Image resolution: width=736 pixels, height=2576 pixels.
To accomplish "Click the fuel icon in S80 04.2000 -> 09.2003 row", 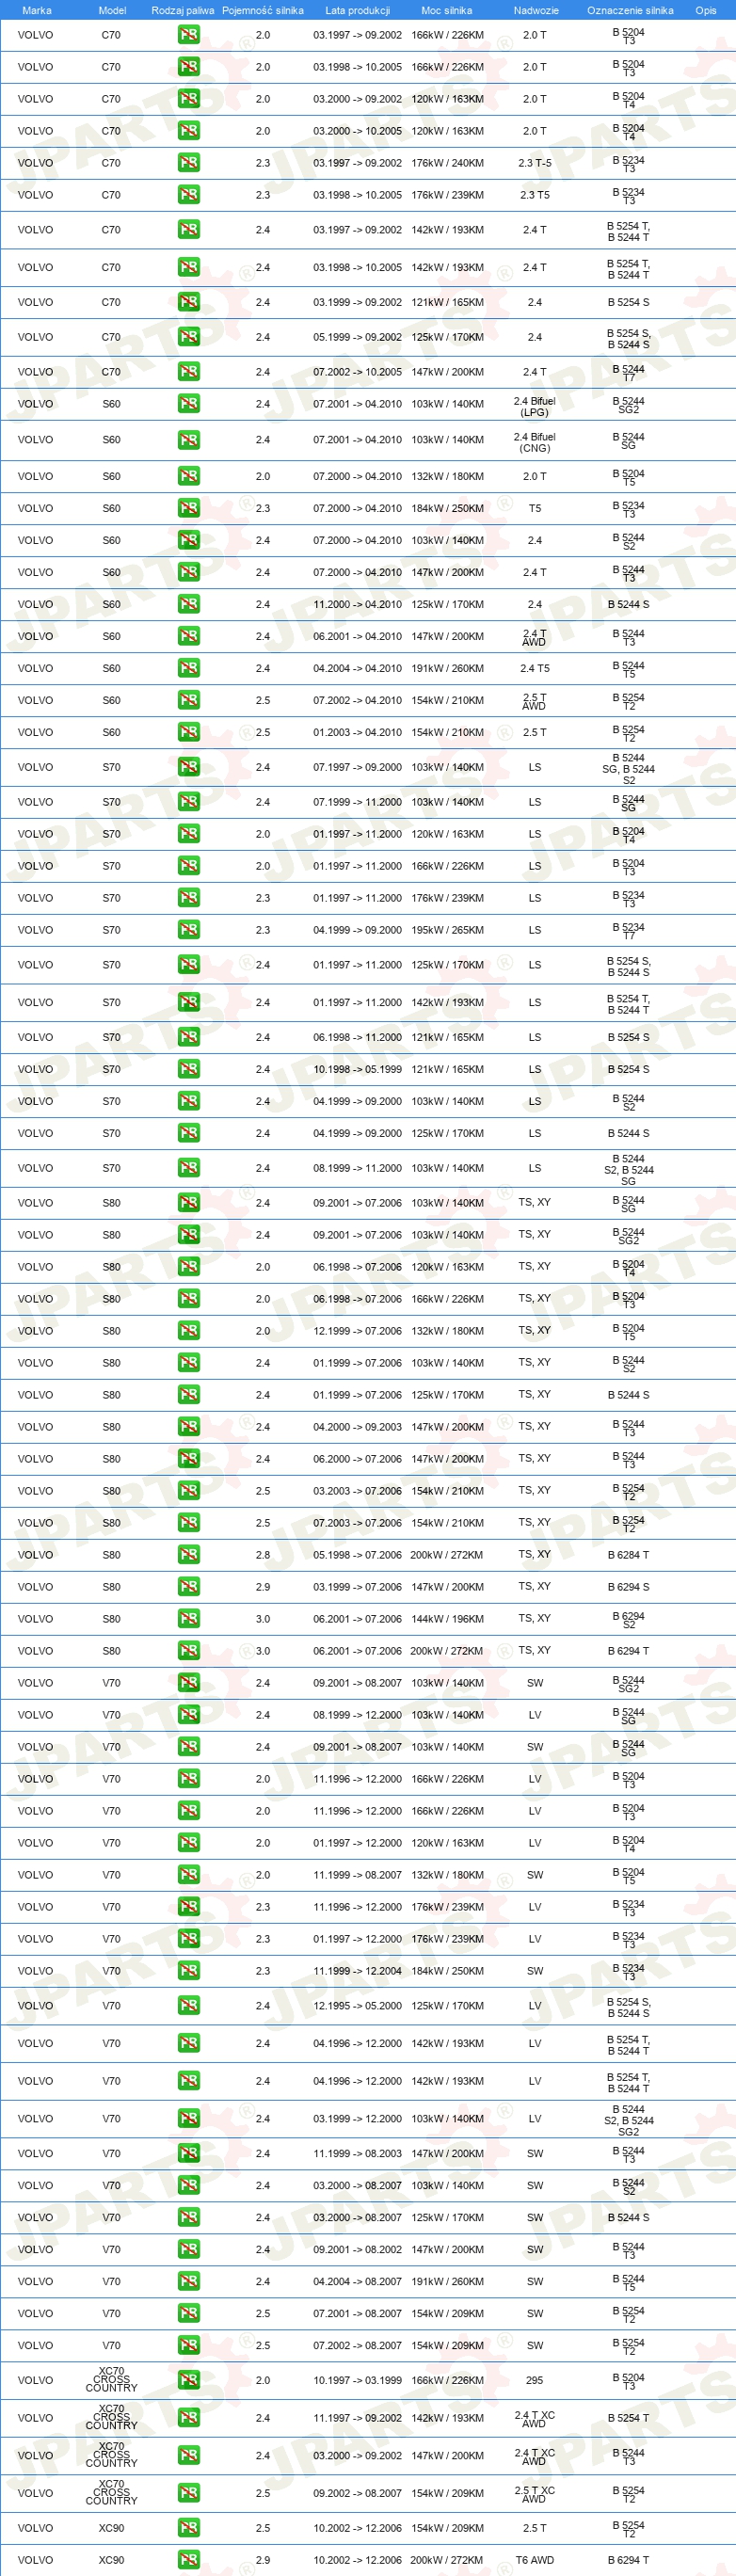I will [x=188, y=1427].
